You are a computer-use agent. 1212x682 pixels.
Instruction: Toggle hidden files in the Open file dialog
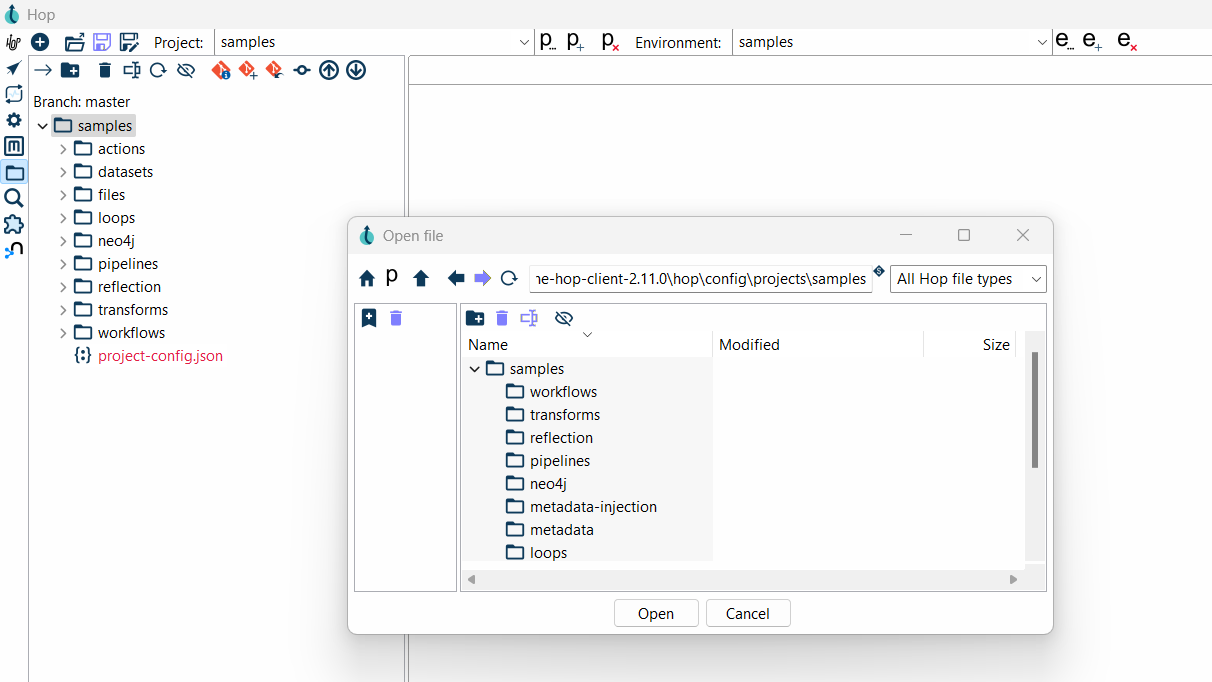click(x=564, y=318)
